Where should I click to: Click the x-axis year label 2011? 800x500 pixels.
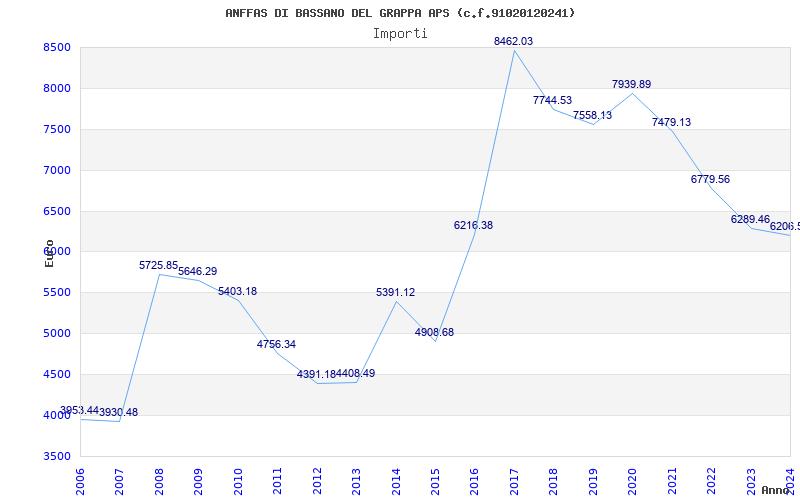pyautogui.click(x=278, y=481)
